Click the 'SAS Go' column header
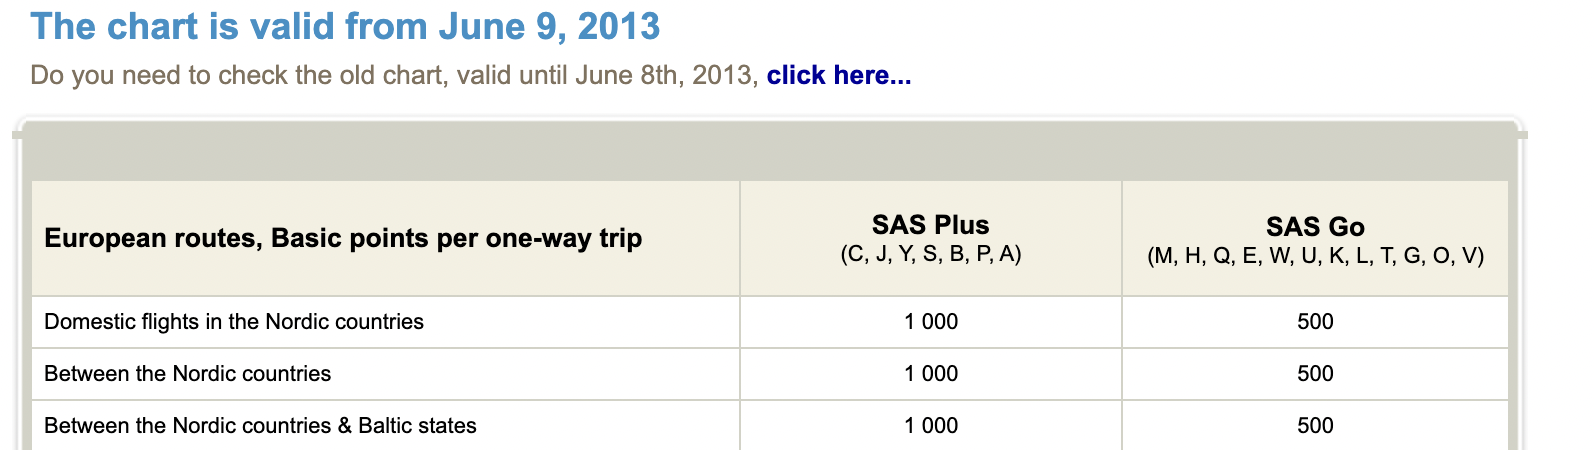 point(1314,226)
